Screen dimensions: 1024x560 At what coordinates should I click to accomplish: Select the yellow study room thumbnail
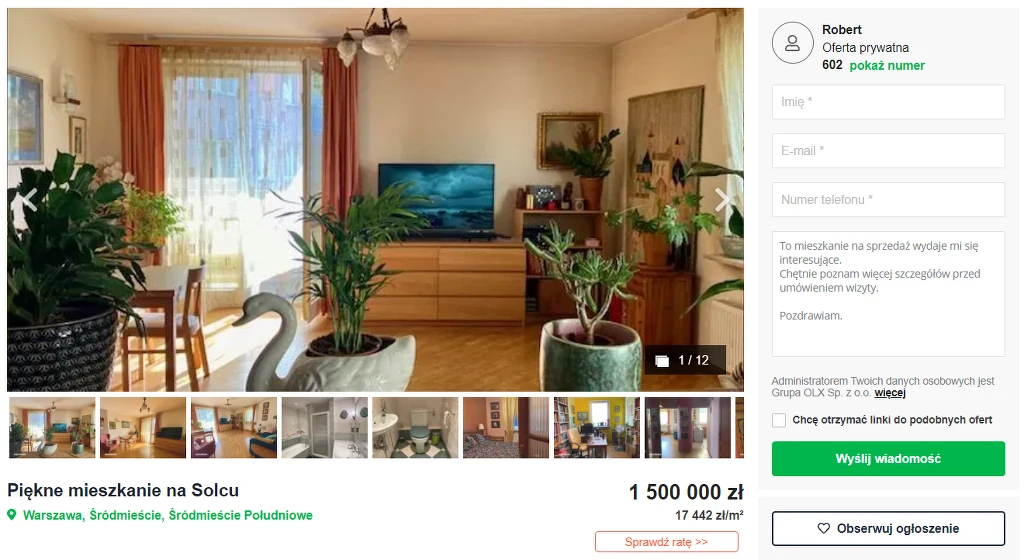coord(597,428)
